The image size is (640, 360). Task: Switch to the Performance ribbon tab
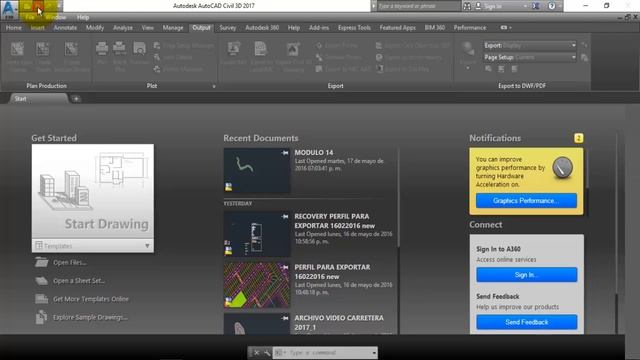click(x=469, y=28)
